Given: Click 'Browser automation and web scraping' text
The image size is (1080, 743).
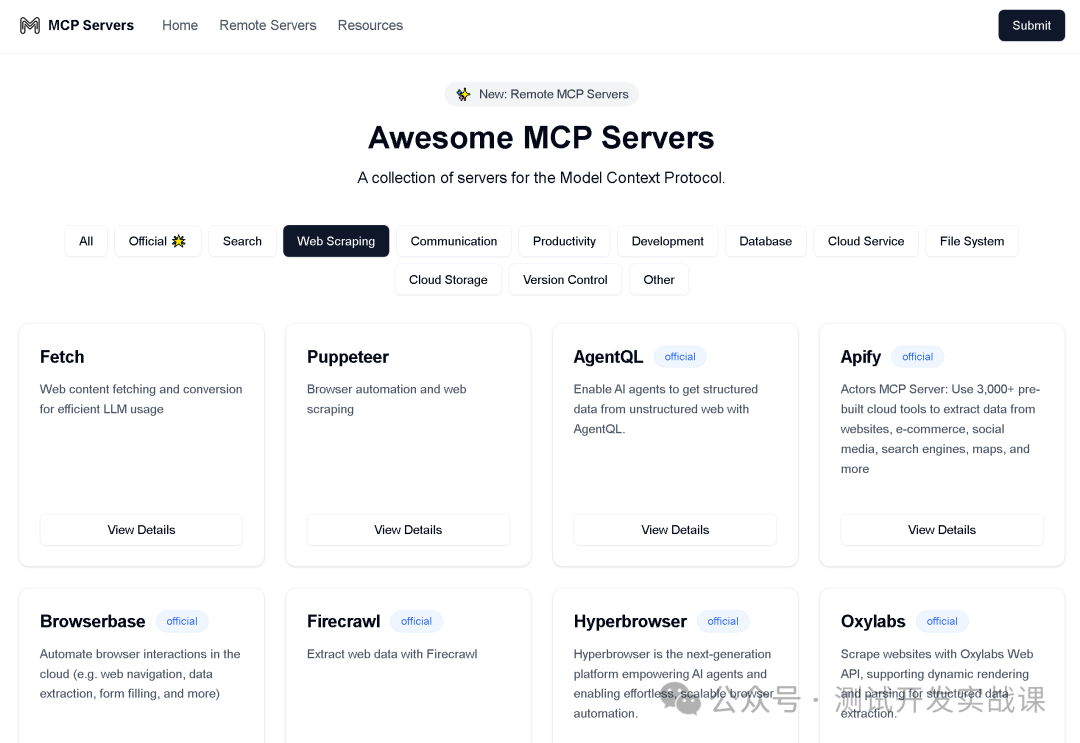Looking at the screenshot, I should click(386, 399).
